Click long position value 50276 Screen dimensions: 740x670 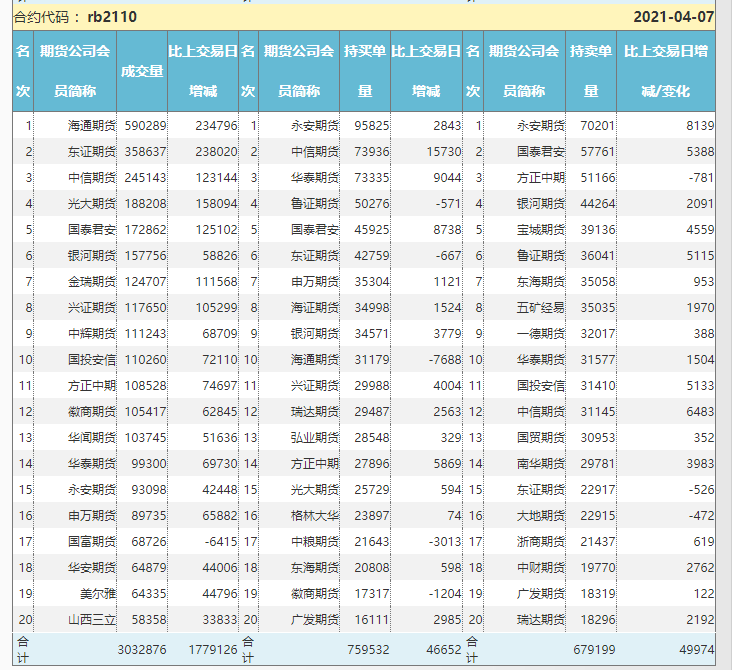pos(372,203)
